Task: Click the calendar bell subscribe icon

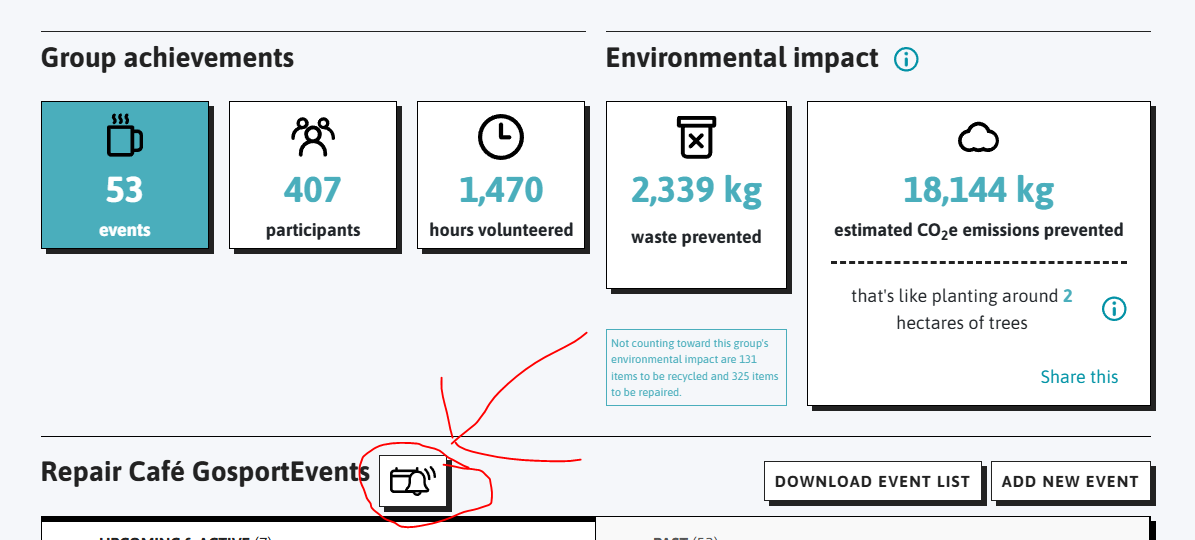Action: pos(413,481)
